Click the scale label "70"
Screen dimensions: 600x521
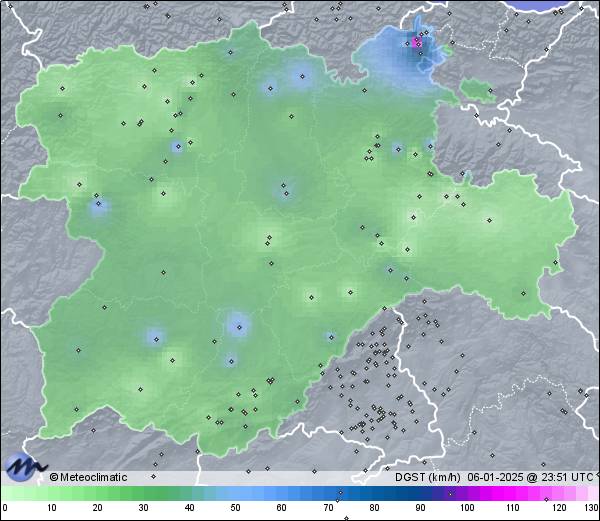328,508
